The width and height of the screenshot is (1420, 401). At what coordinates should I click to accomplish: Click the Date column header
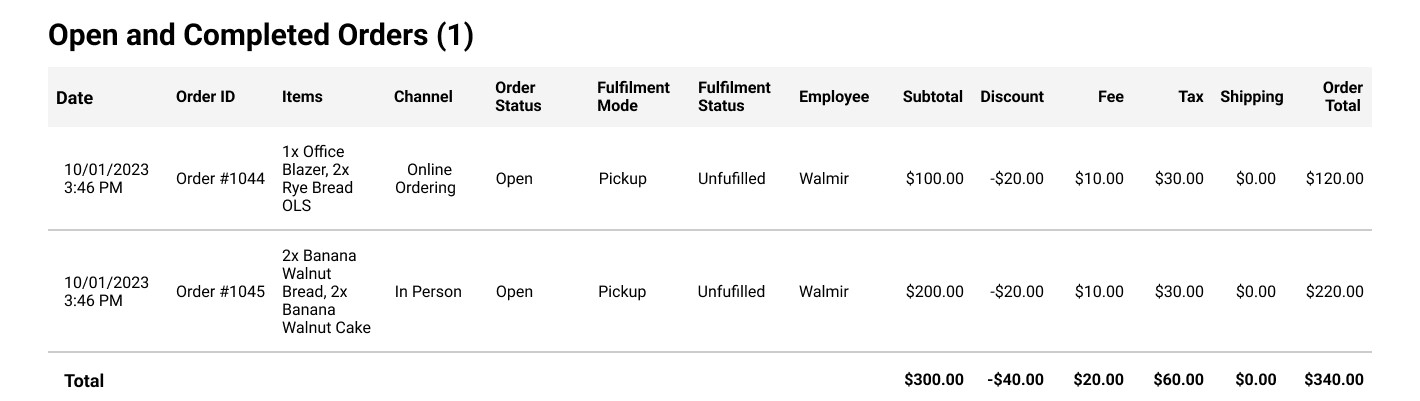click(75, 97)
